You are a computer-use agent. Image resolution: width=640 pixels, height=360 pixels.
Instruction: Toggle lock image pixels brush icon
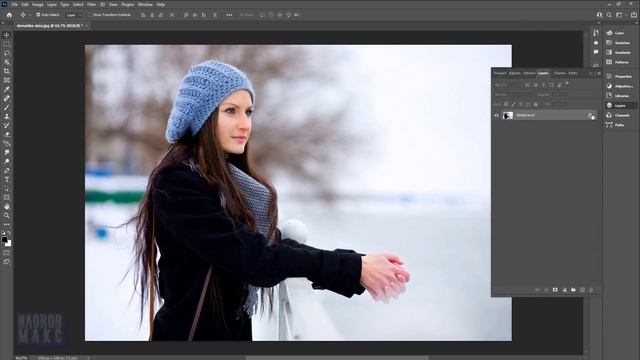click(x=513, y=104)
